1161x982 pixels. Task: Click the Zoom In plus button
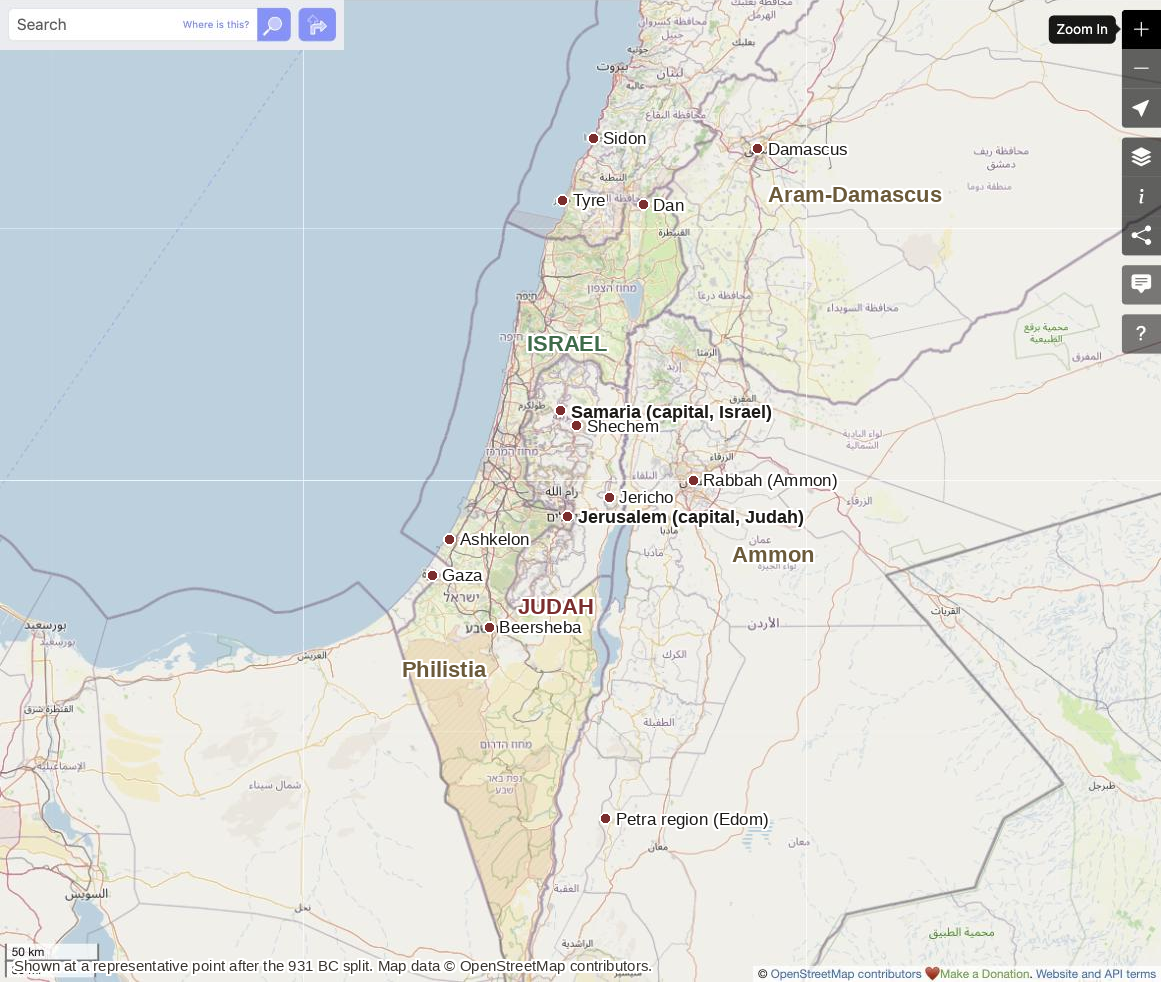tap(1141, 30)
